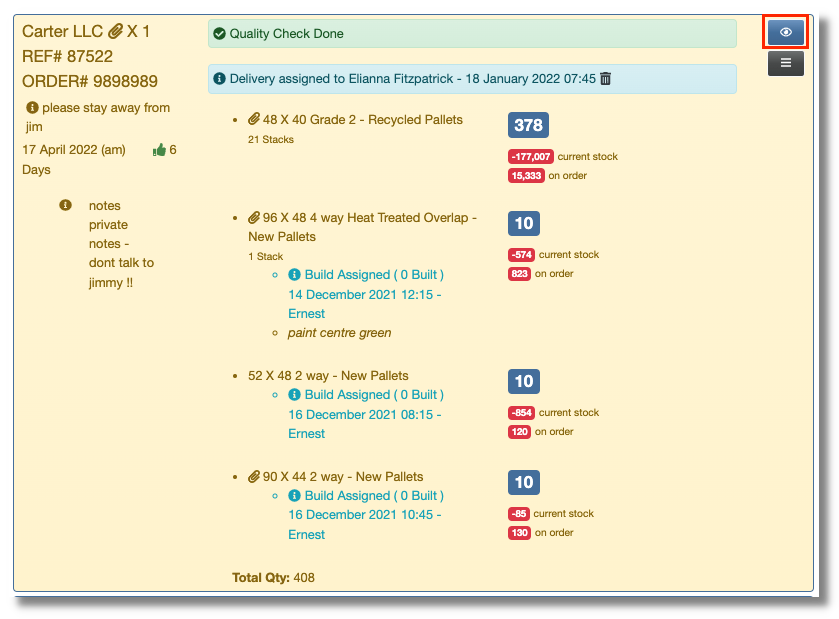The width and height of the screenshot is (839, 619).
Task: Click '21 Stacks' text
Action: (271, 140)
